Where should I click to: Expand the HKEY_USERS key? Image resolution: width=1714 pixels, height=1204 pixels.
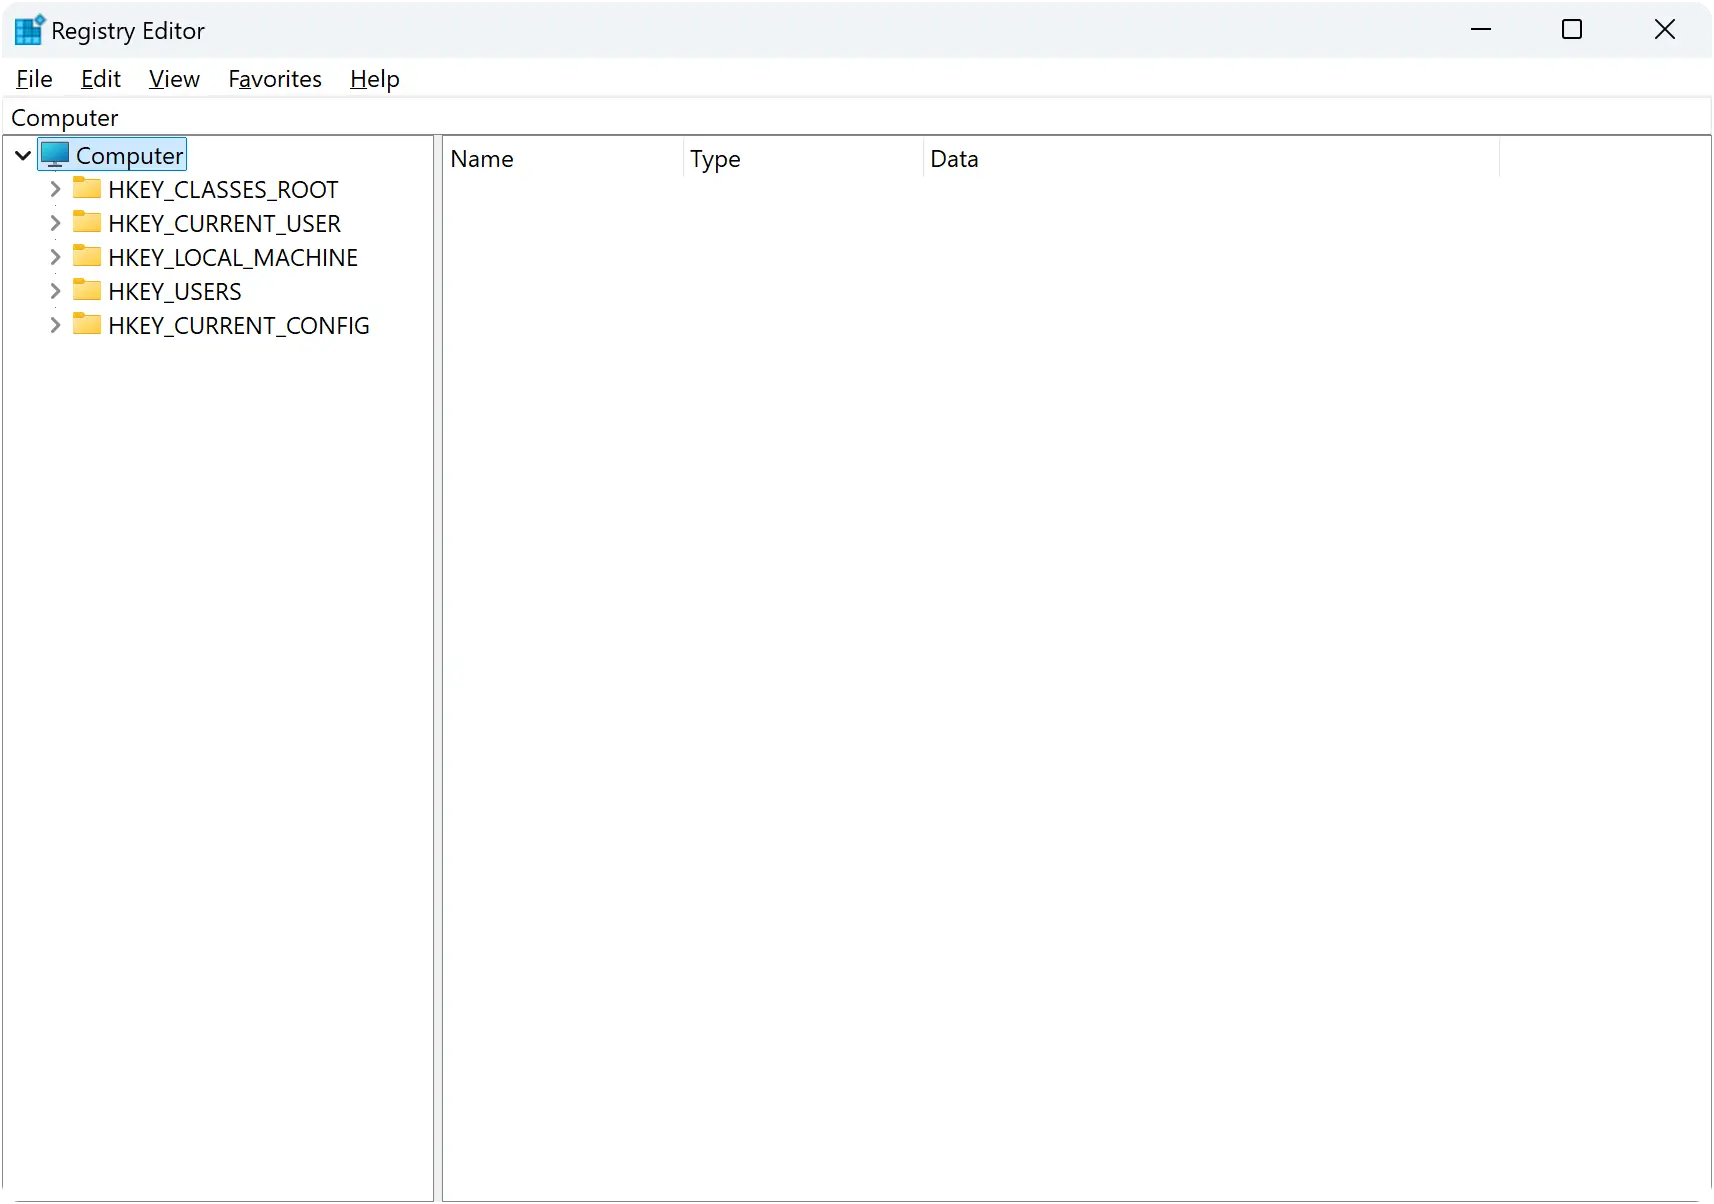coord(55,291)
